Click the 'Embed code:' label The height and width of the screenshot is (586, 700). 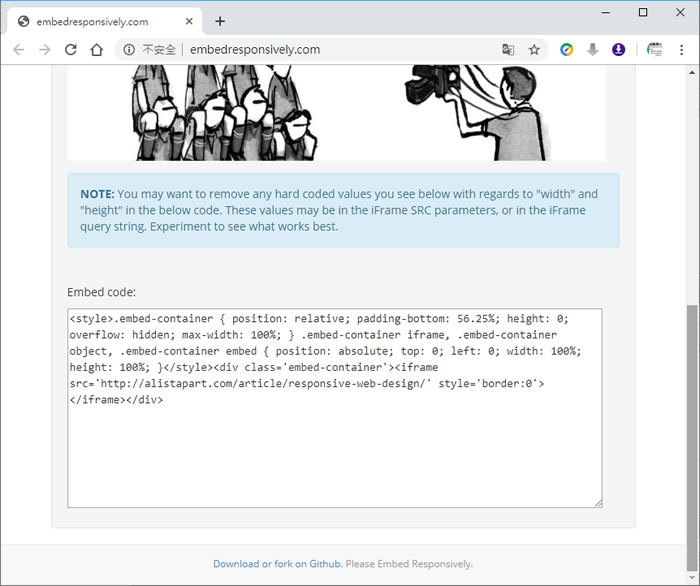coord(101,292)
